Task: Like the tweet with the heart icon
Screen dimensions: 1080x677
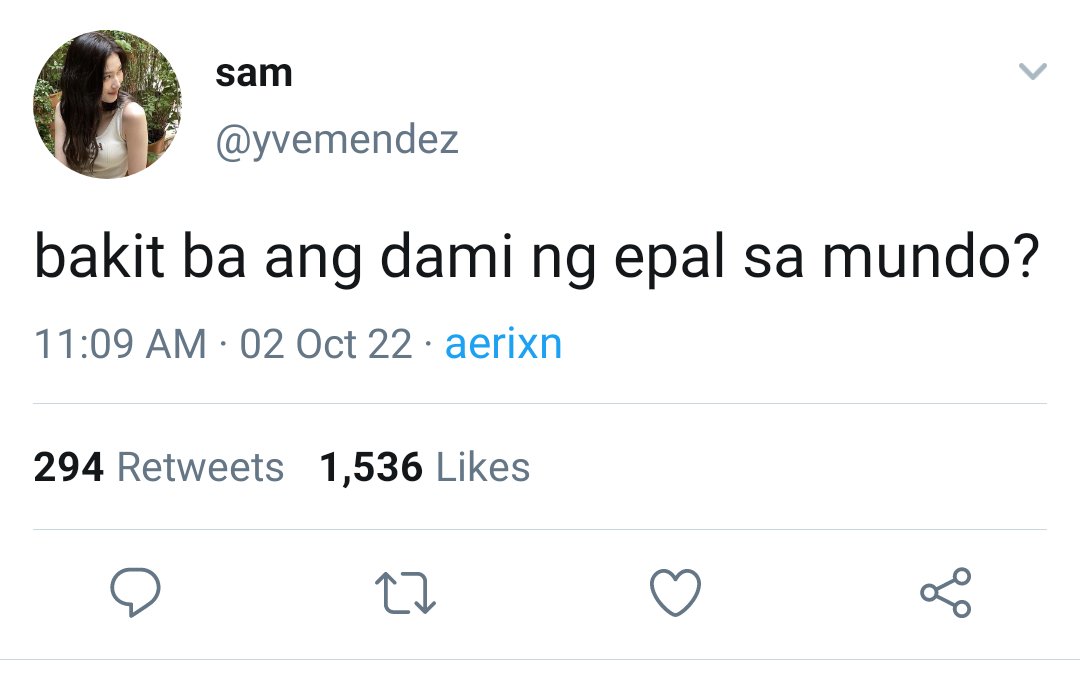Action: pos(675,592)
